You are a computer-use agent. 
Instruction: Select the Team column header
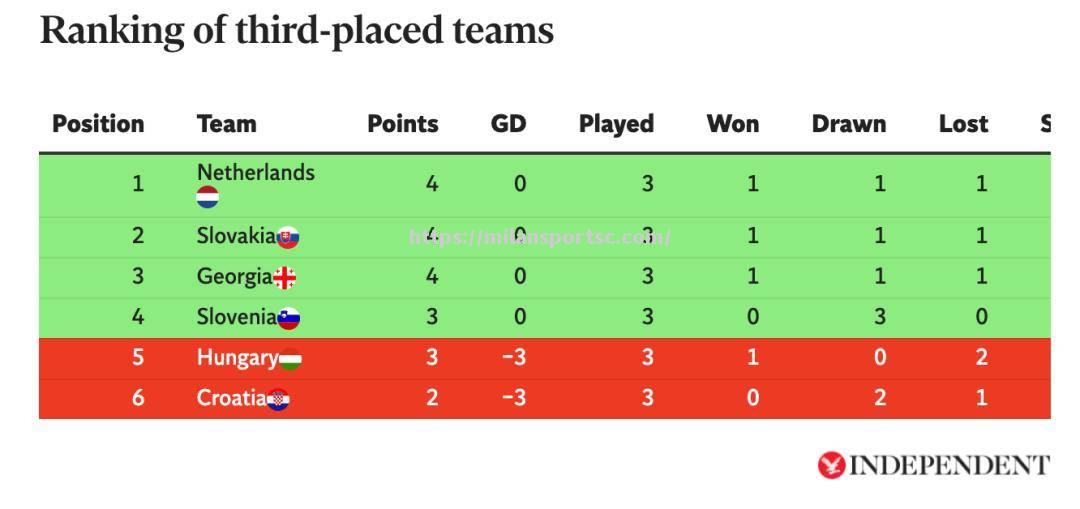click(x=227, y=124)
